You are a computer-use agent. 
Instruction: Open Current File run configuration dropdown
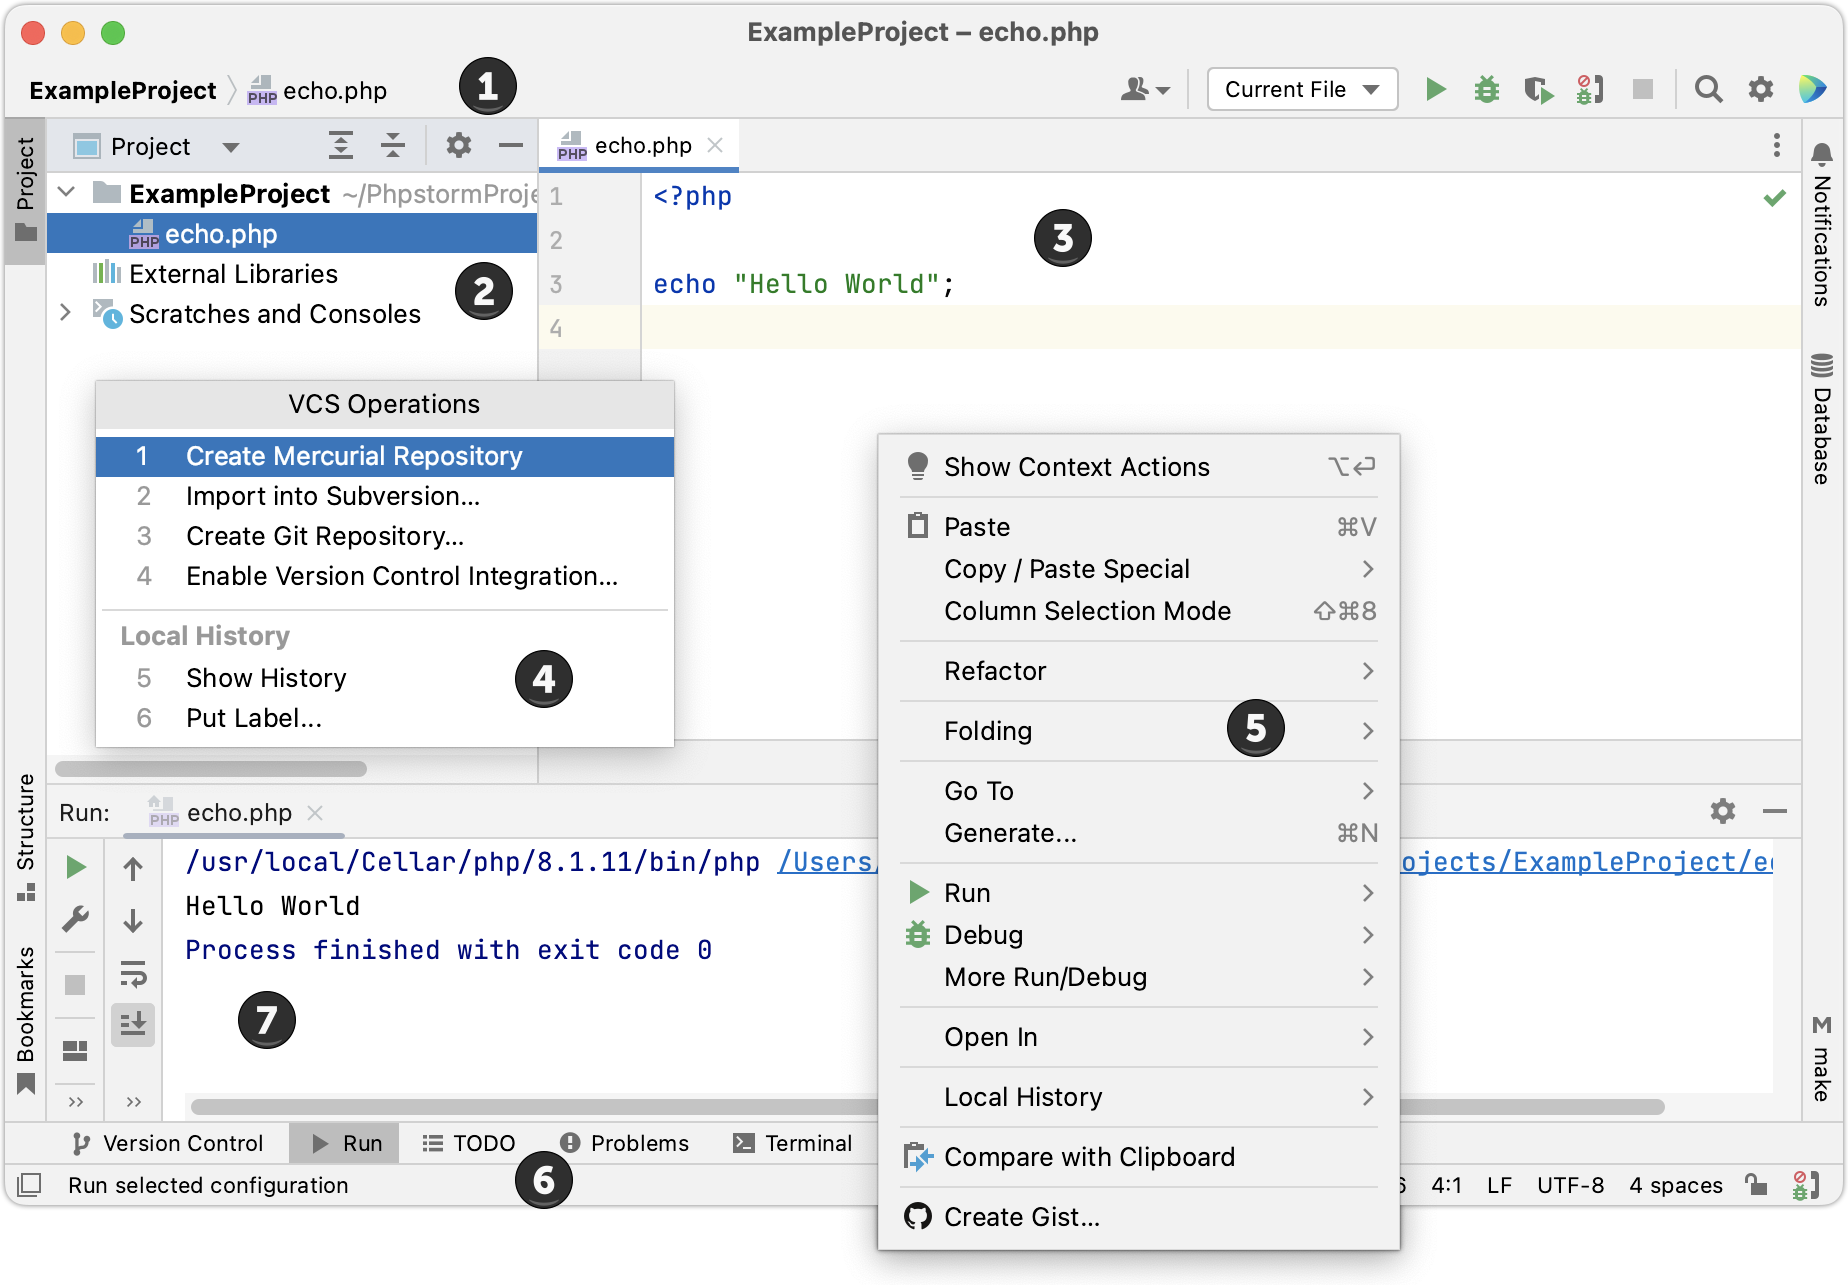tap(1302, 90)
